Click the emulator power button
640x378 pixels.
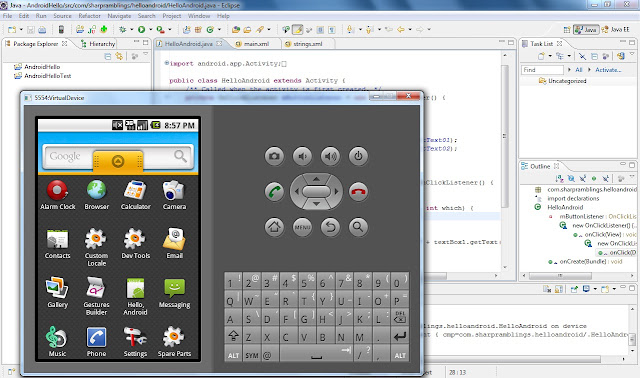358,156
